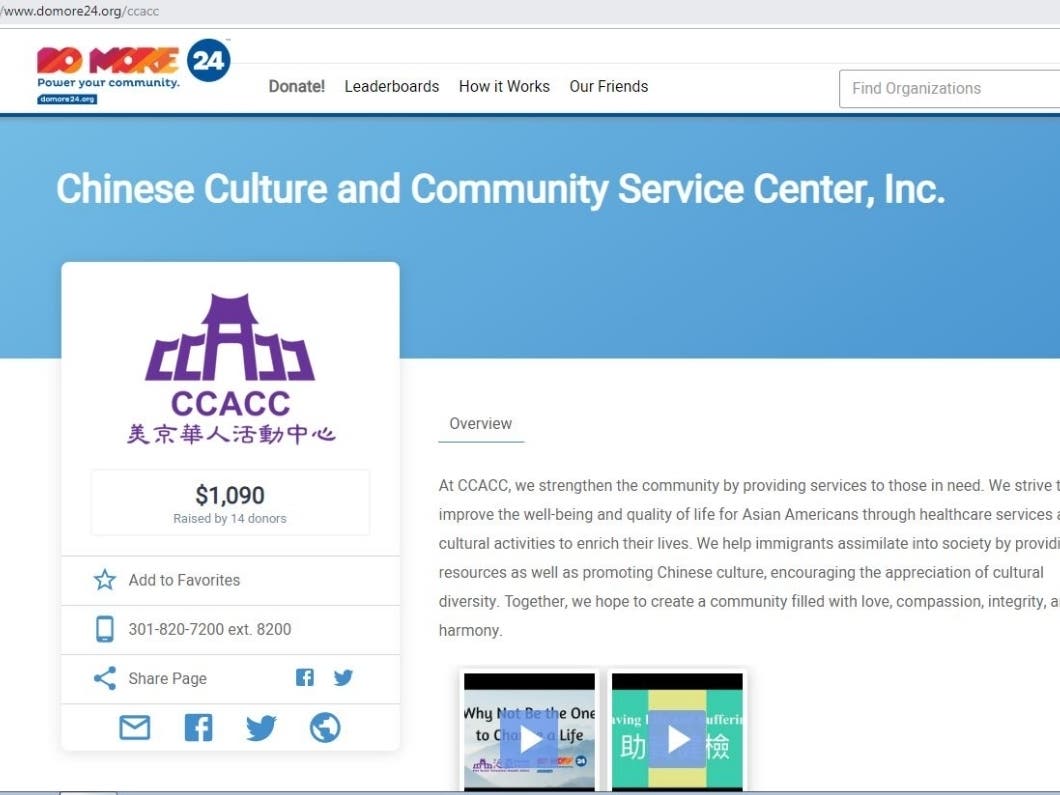
Task: Open the Donate! menu item
Action: click(x=296, y=87)
